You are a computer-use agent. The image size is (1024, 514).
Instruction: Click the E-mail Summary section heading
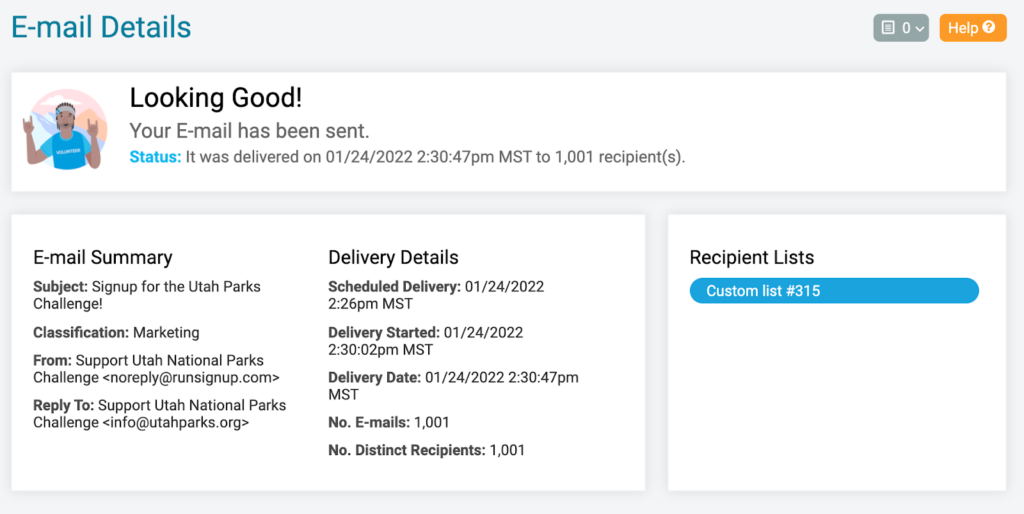103,257
